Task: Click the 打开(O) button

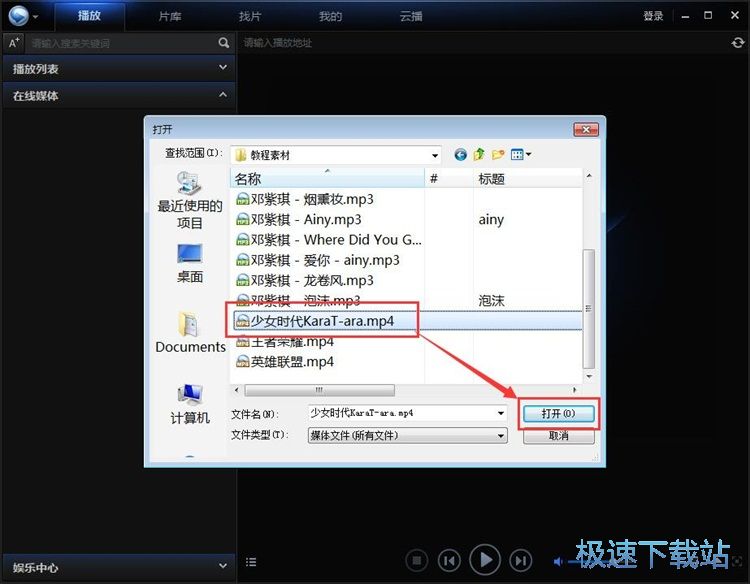Action: 558,413
